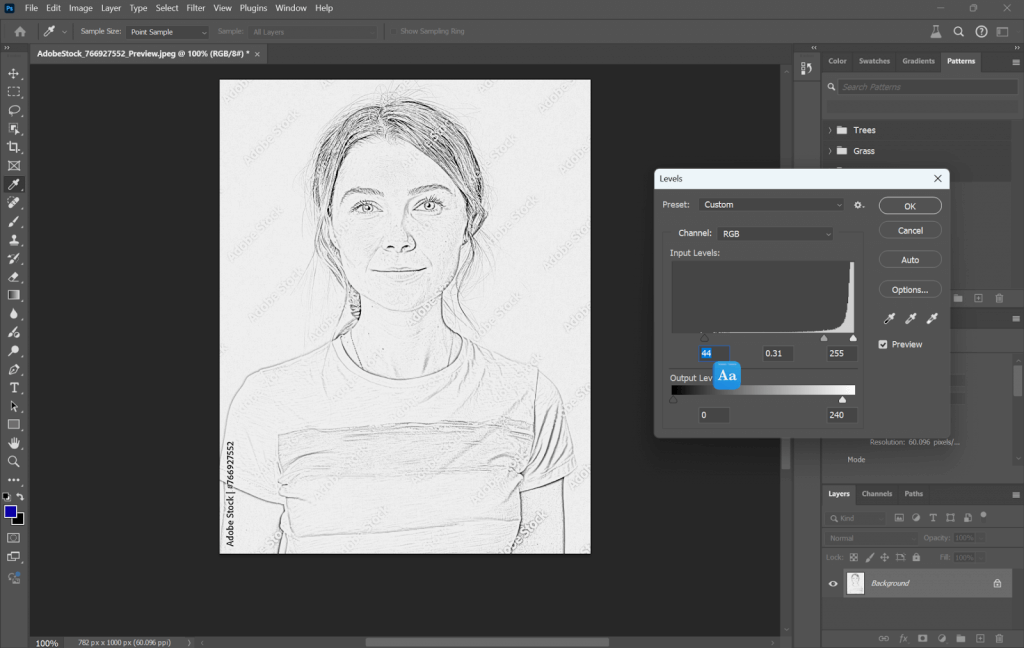Open the Levels preset gear options
Image resolution: width=1024 pixels, height=648 pixels.
(859, 205)
